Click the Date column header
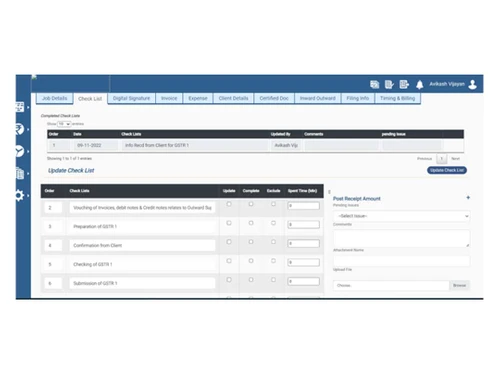This screenshot has height=375, width=500. click(x=77, y=134)
